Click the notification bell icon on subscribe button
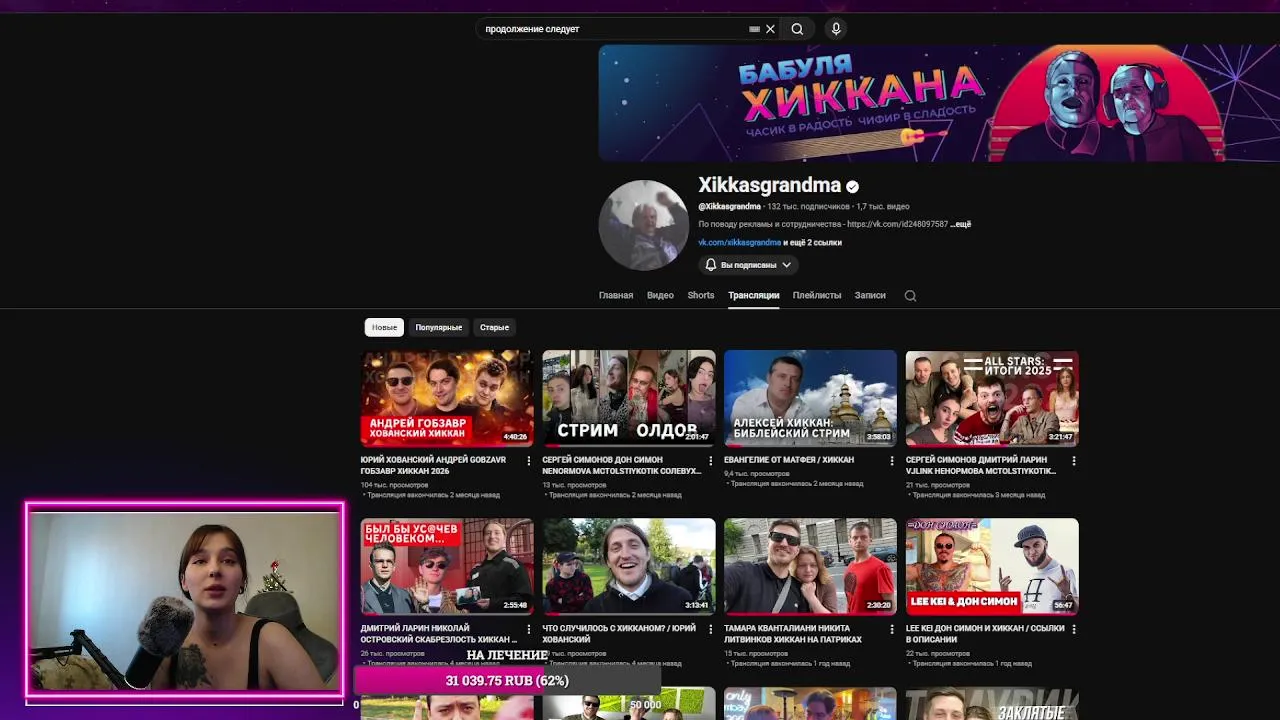 pos(711,265)
